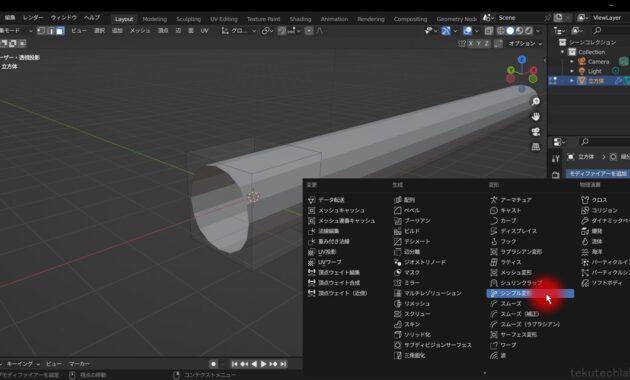This screenshot has height=380, width=630.
Task: Toggle Z axis mirror button
Action: pyautogui.click(x=486, y=43)
